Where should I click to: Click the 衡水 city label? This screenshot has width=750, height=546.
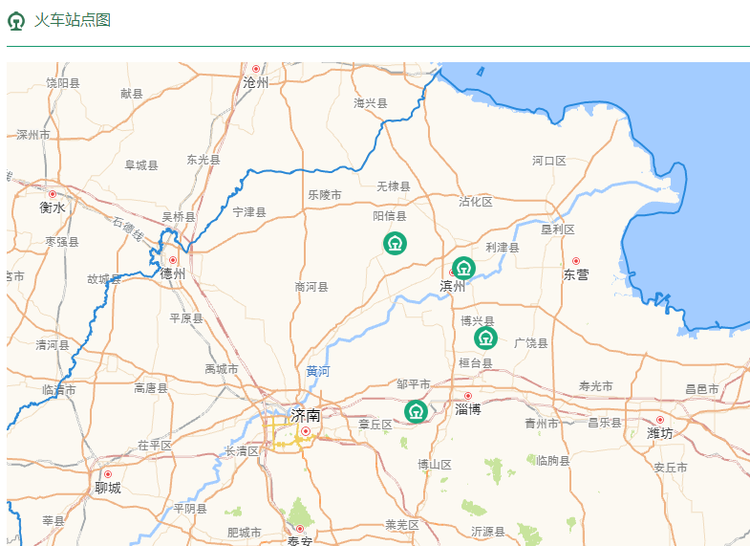(x=52, y=207)
